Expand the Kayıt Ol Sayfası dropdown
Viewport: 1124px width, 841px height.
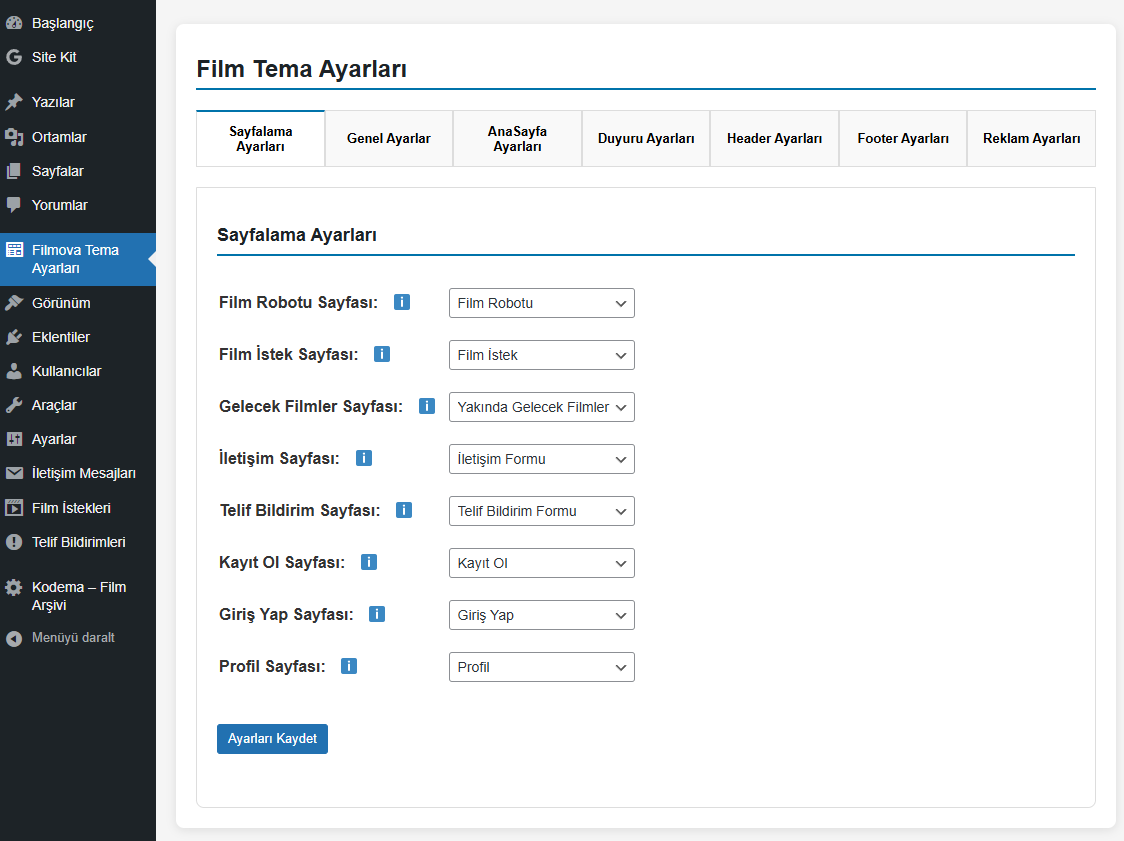(541, 563)
